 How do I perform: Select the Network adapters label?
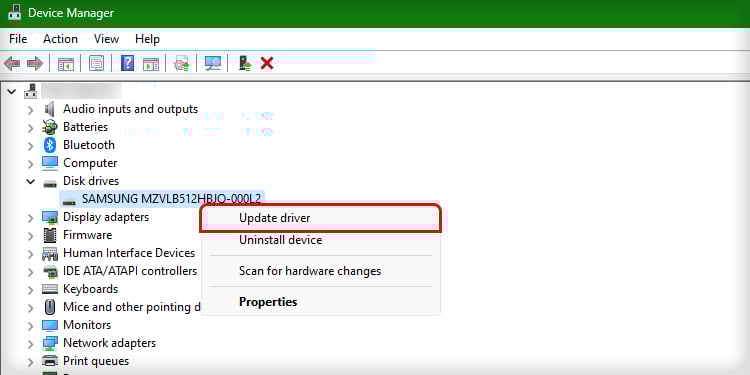(110, 343)
